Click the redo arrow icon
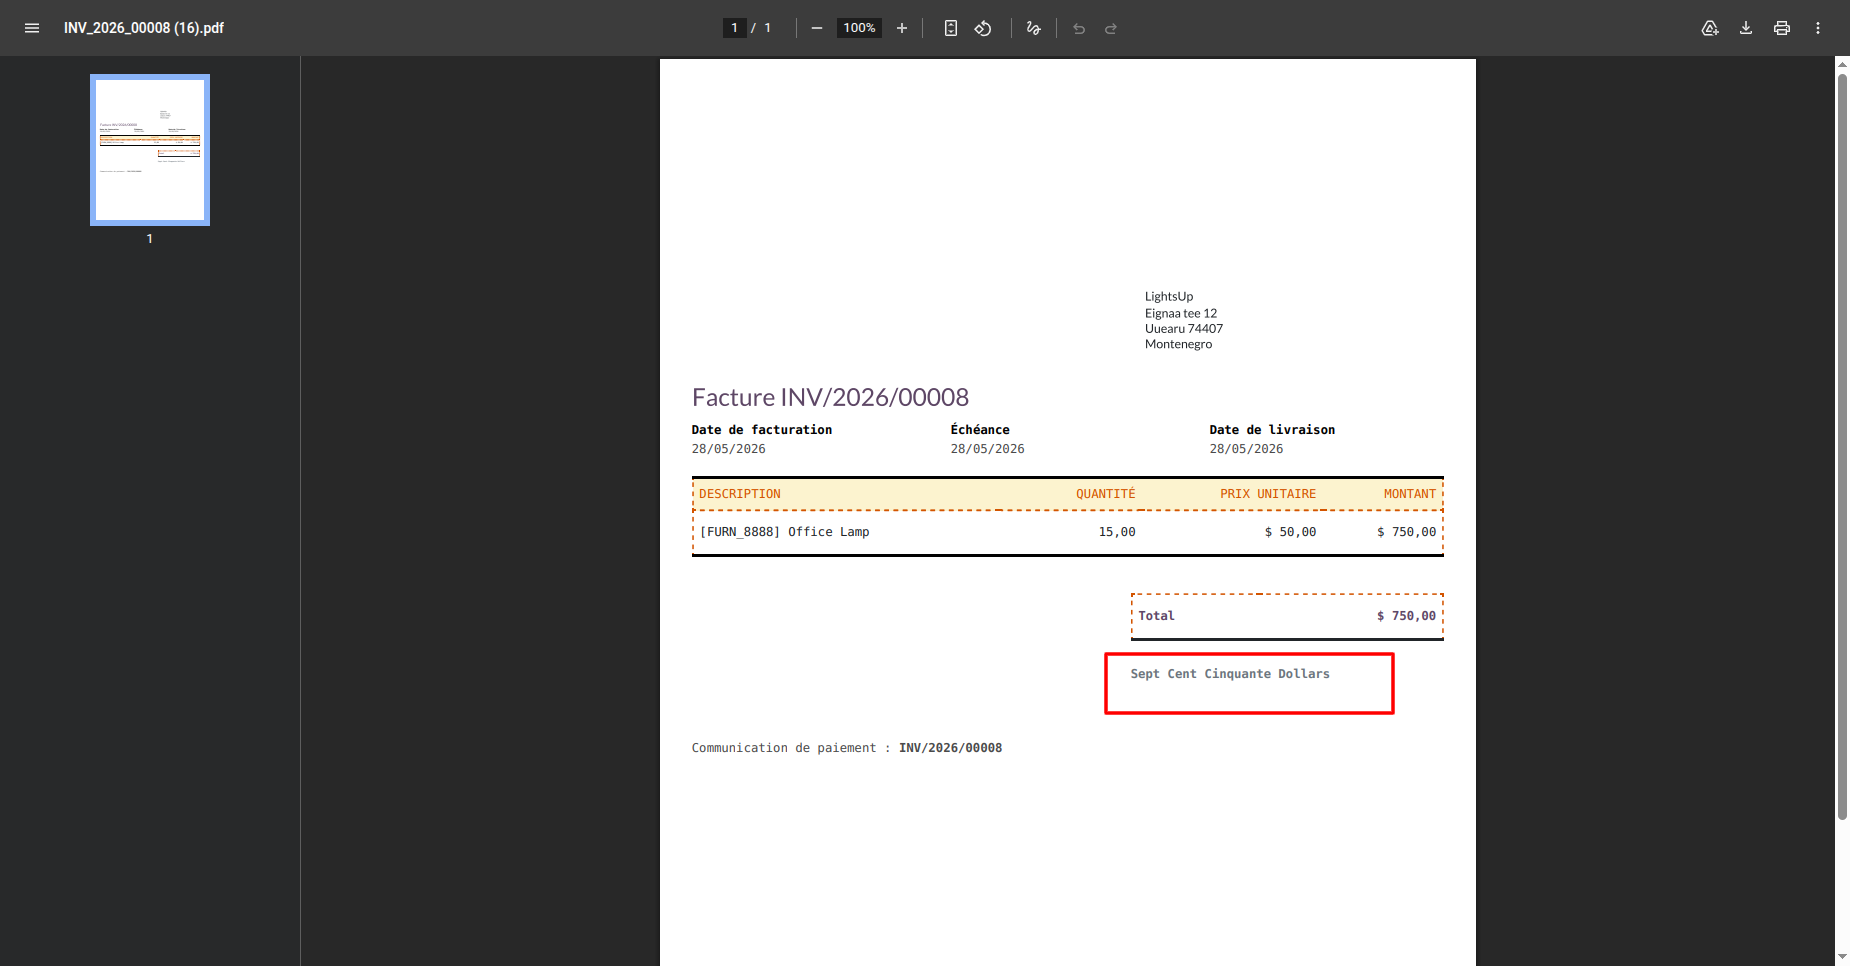 pos(1111,28)
